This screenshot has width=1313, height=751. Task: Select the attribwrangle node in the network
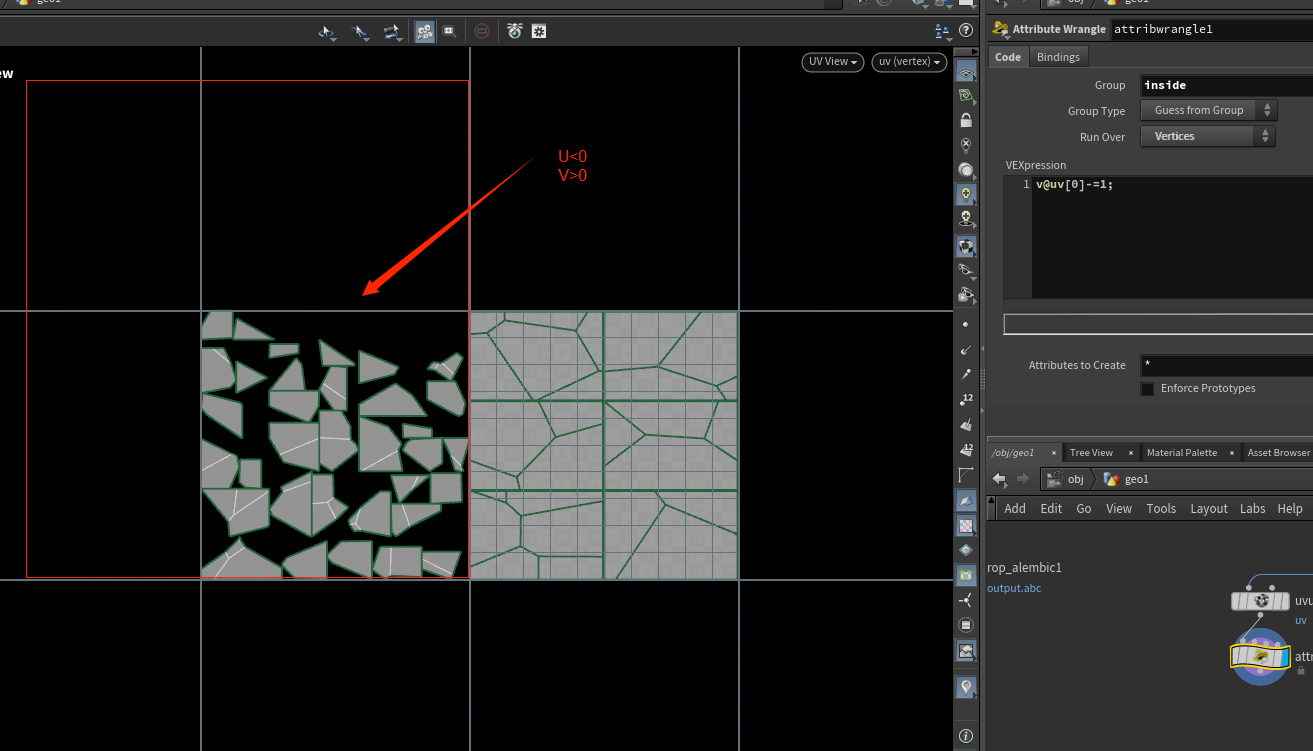(x=1260, y=656)
